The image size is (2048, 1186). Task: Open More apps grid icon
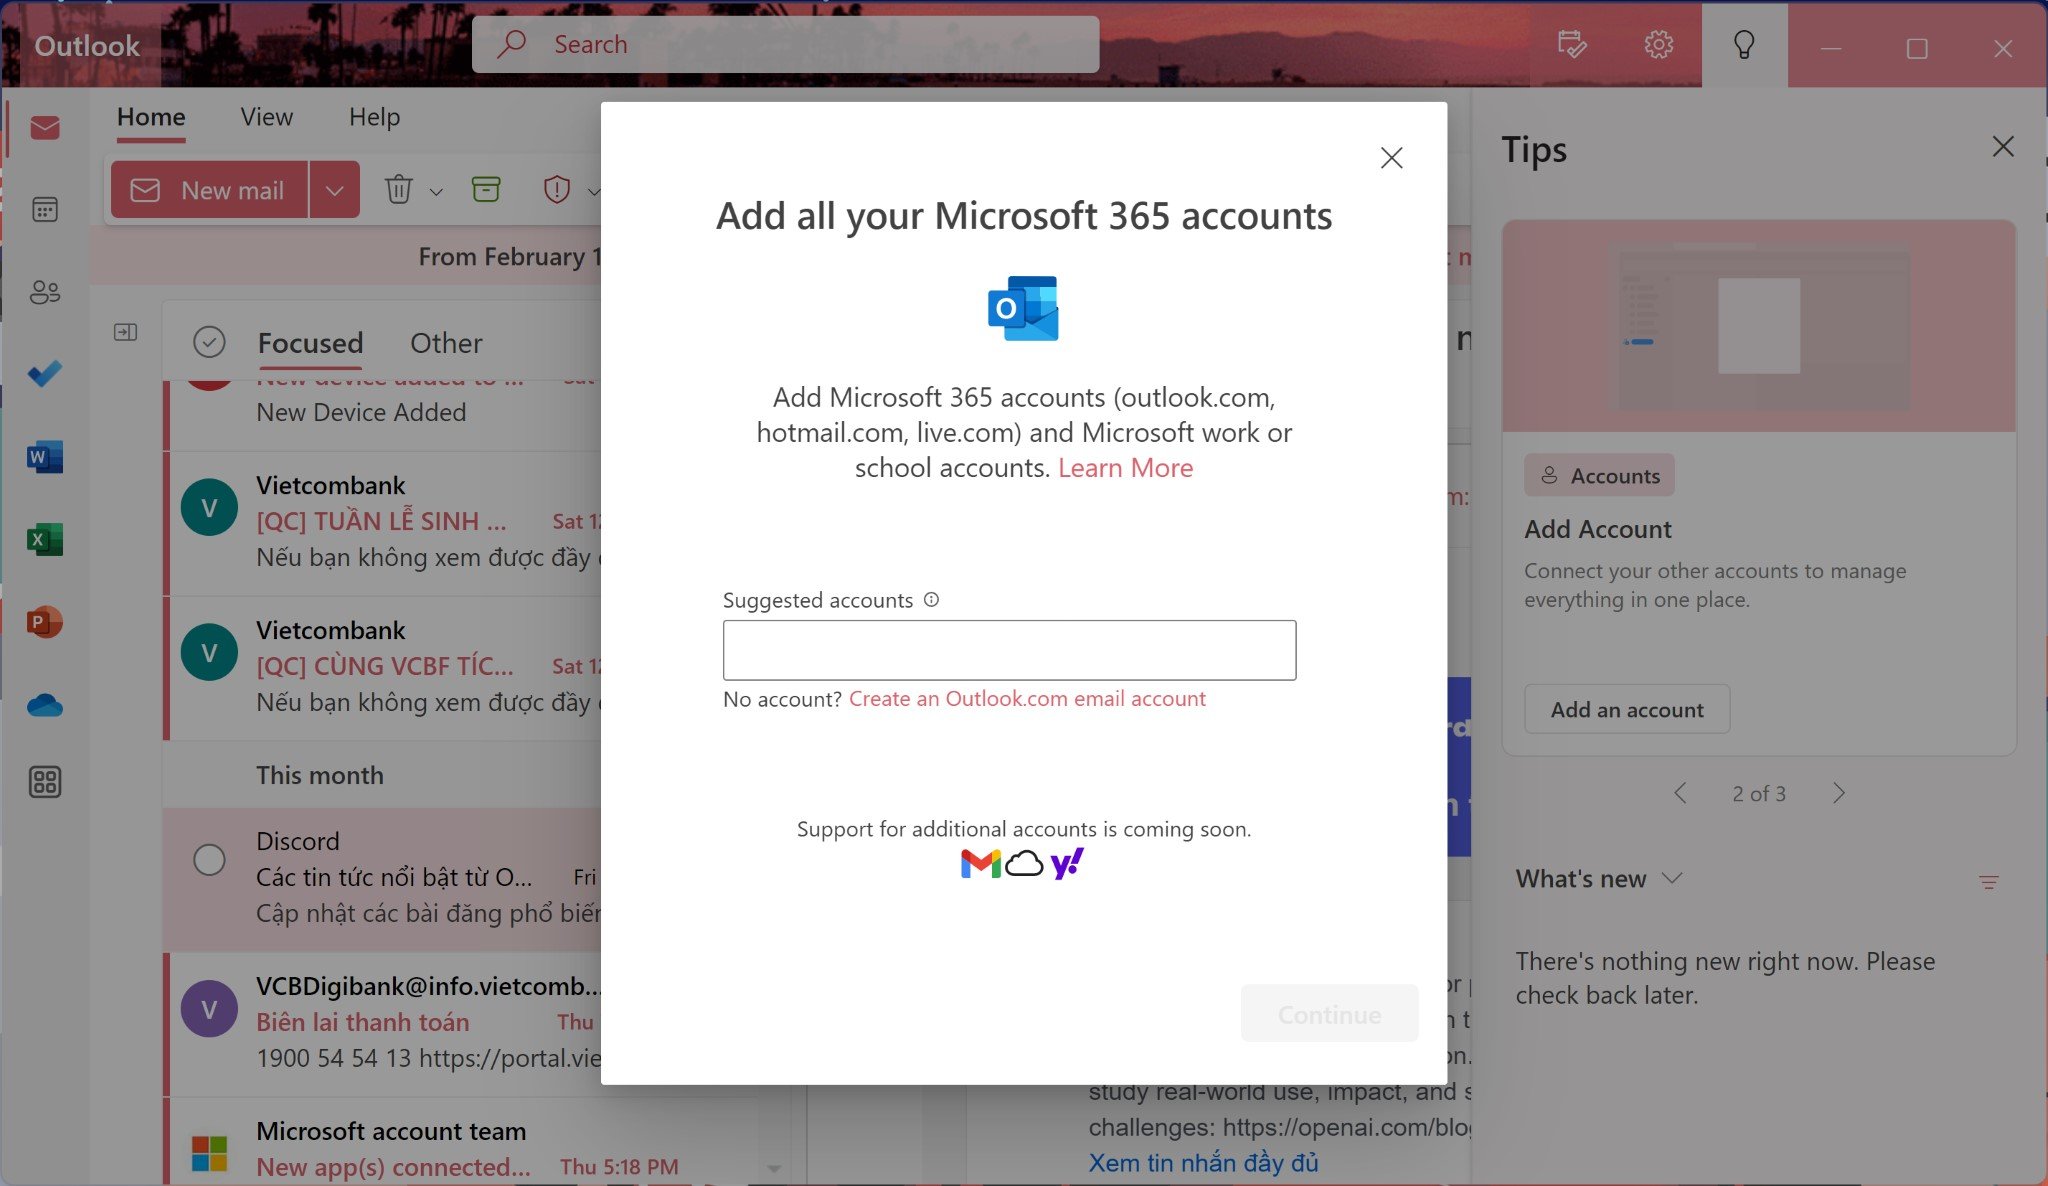(x=45, y=782)
